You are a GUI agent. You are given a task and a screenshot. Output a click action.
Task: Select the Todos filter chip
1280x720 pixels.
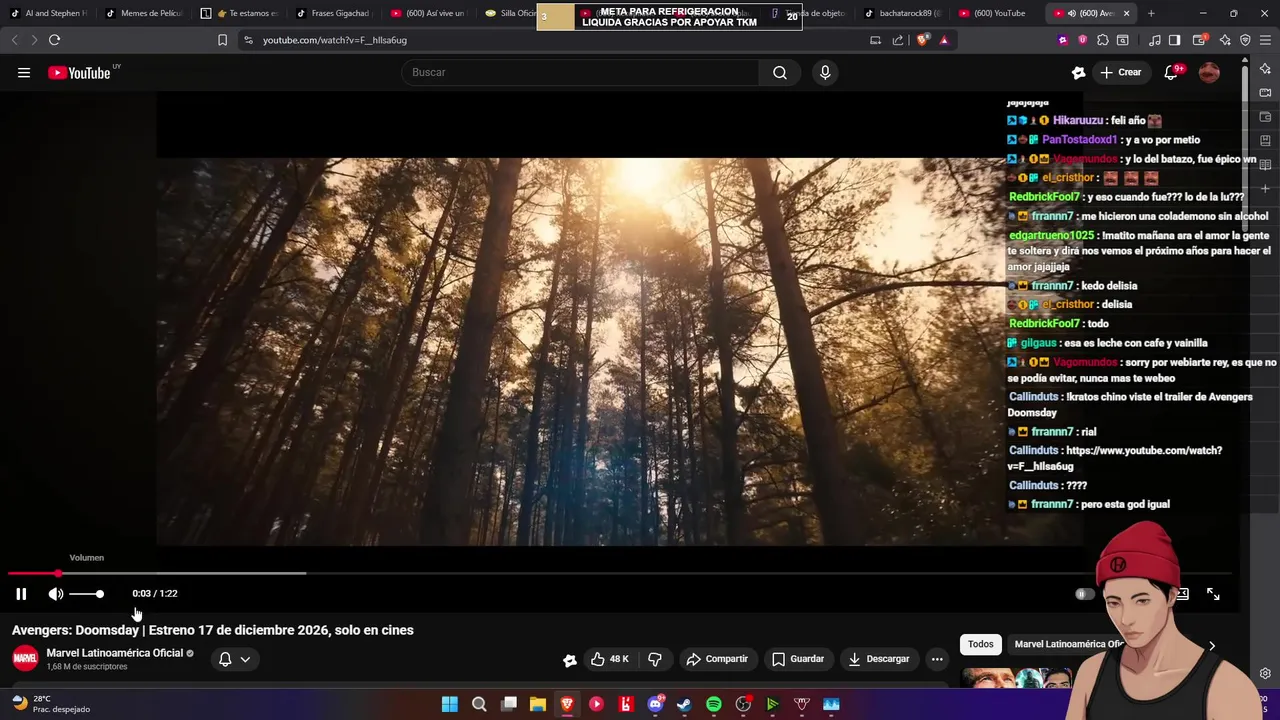tap(981, 645)
